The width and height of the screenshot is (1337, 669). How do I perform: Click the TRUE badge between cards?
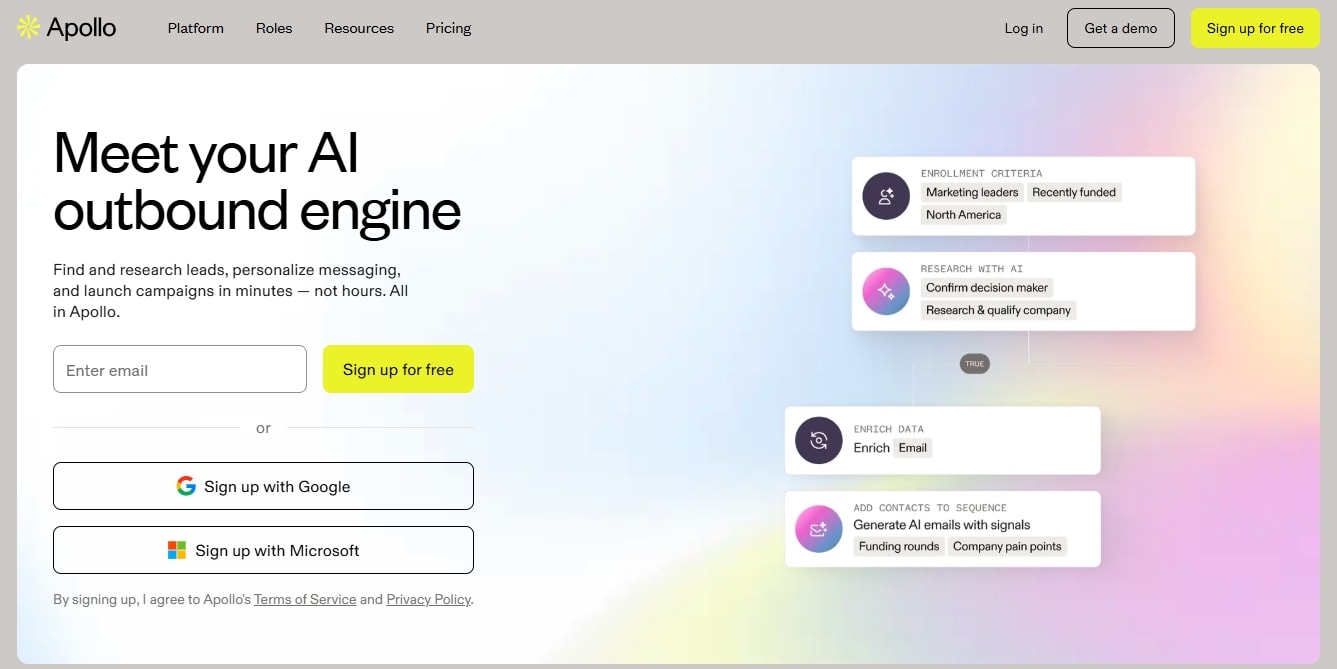point(974,364)
